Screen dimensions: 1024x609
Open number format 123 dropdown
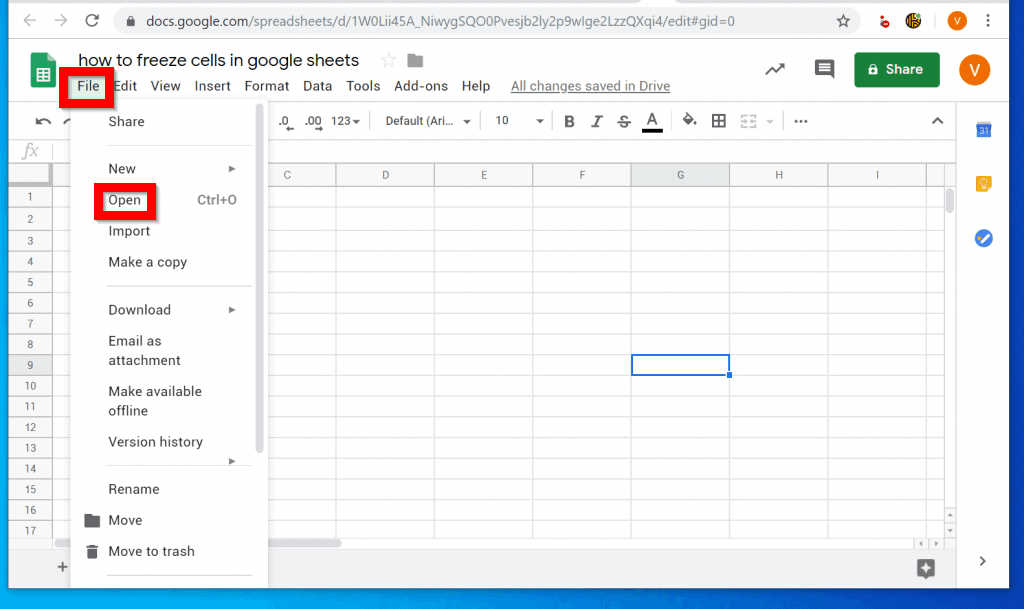coord(345,121)
